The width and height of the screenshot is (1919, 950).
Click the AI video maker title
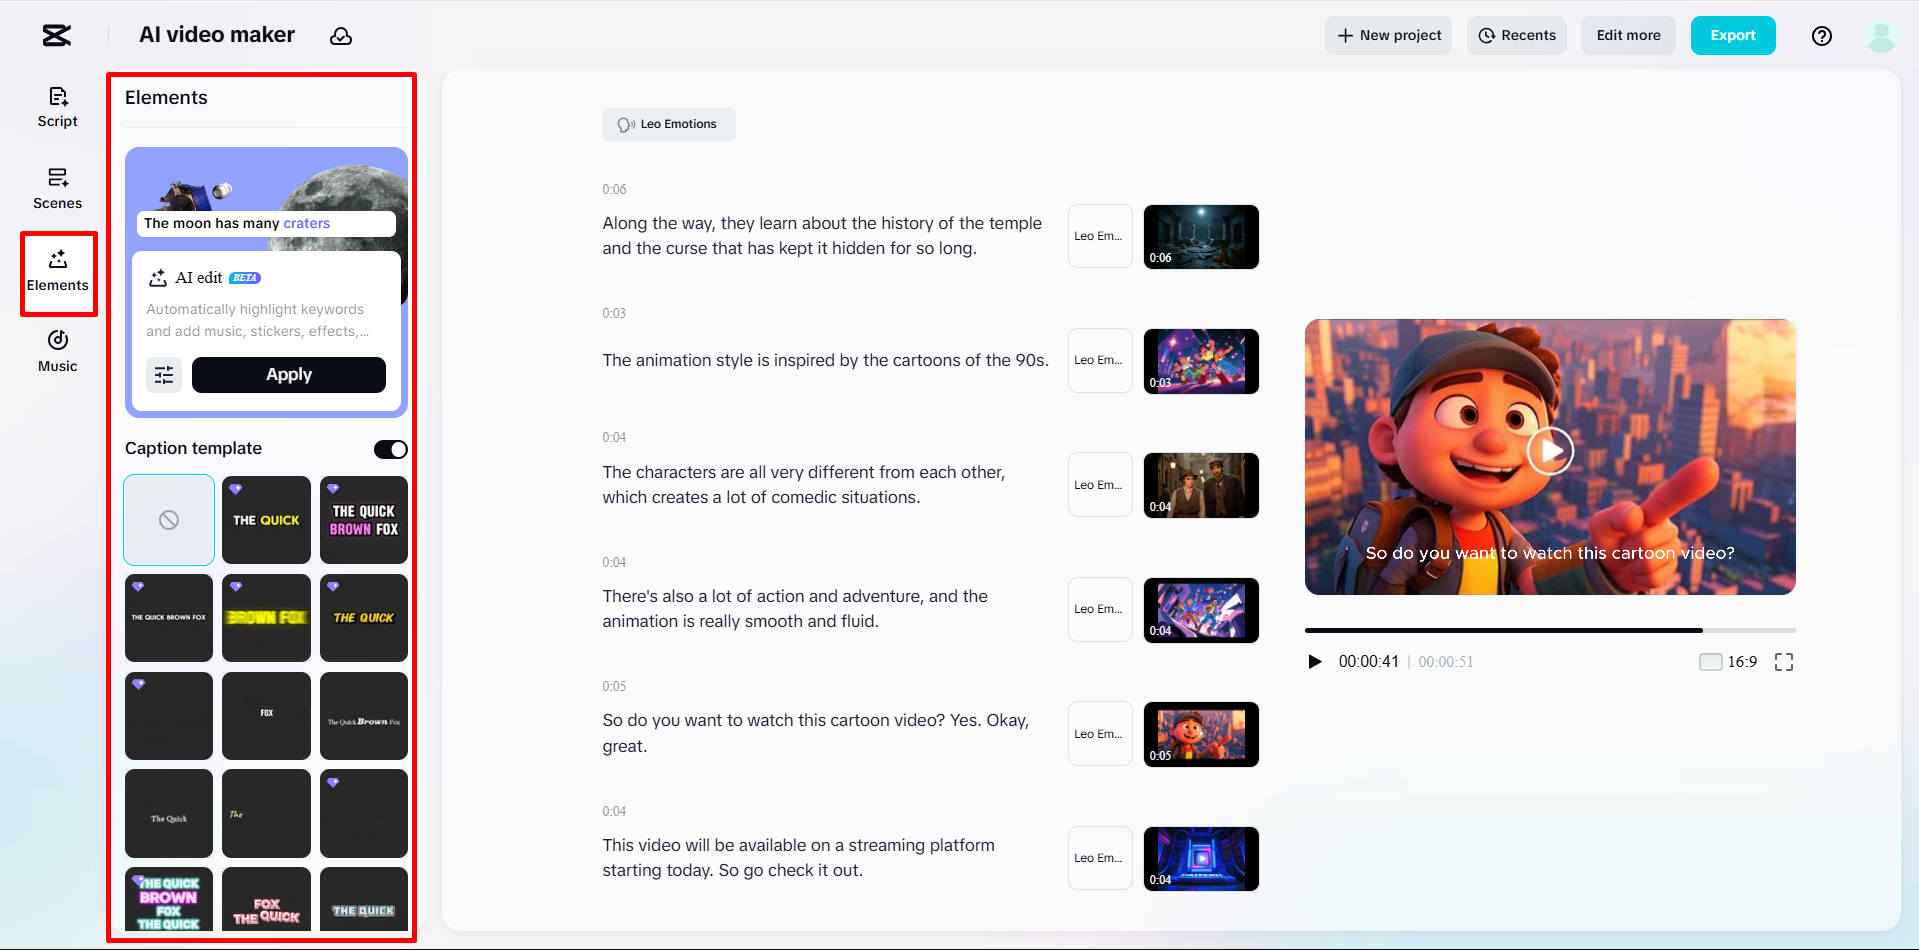click(217, 35)
